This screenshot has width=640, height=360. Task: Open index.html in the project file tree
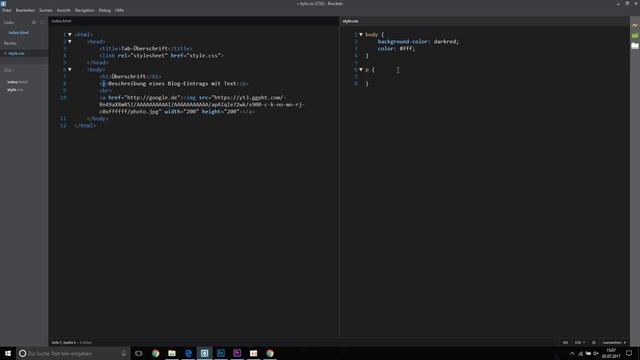[x=17, y=82]
